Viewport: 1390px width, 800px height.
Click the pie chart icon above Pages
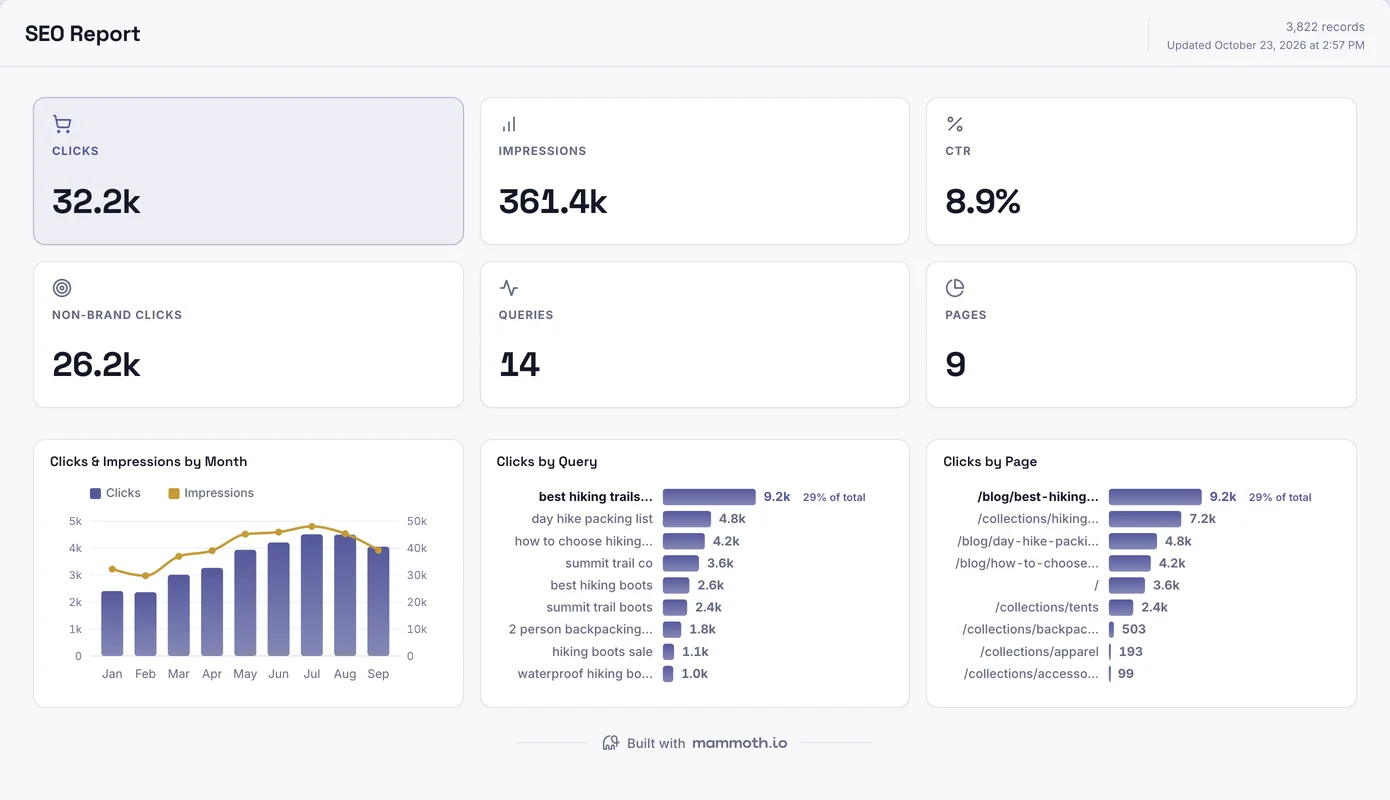coord(955,288)
